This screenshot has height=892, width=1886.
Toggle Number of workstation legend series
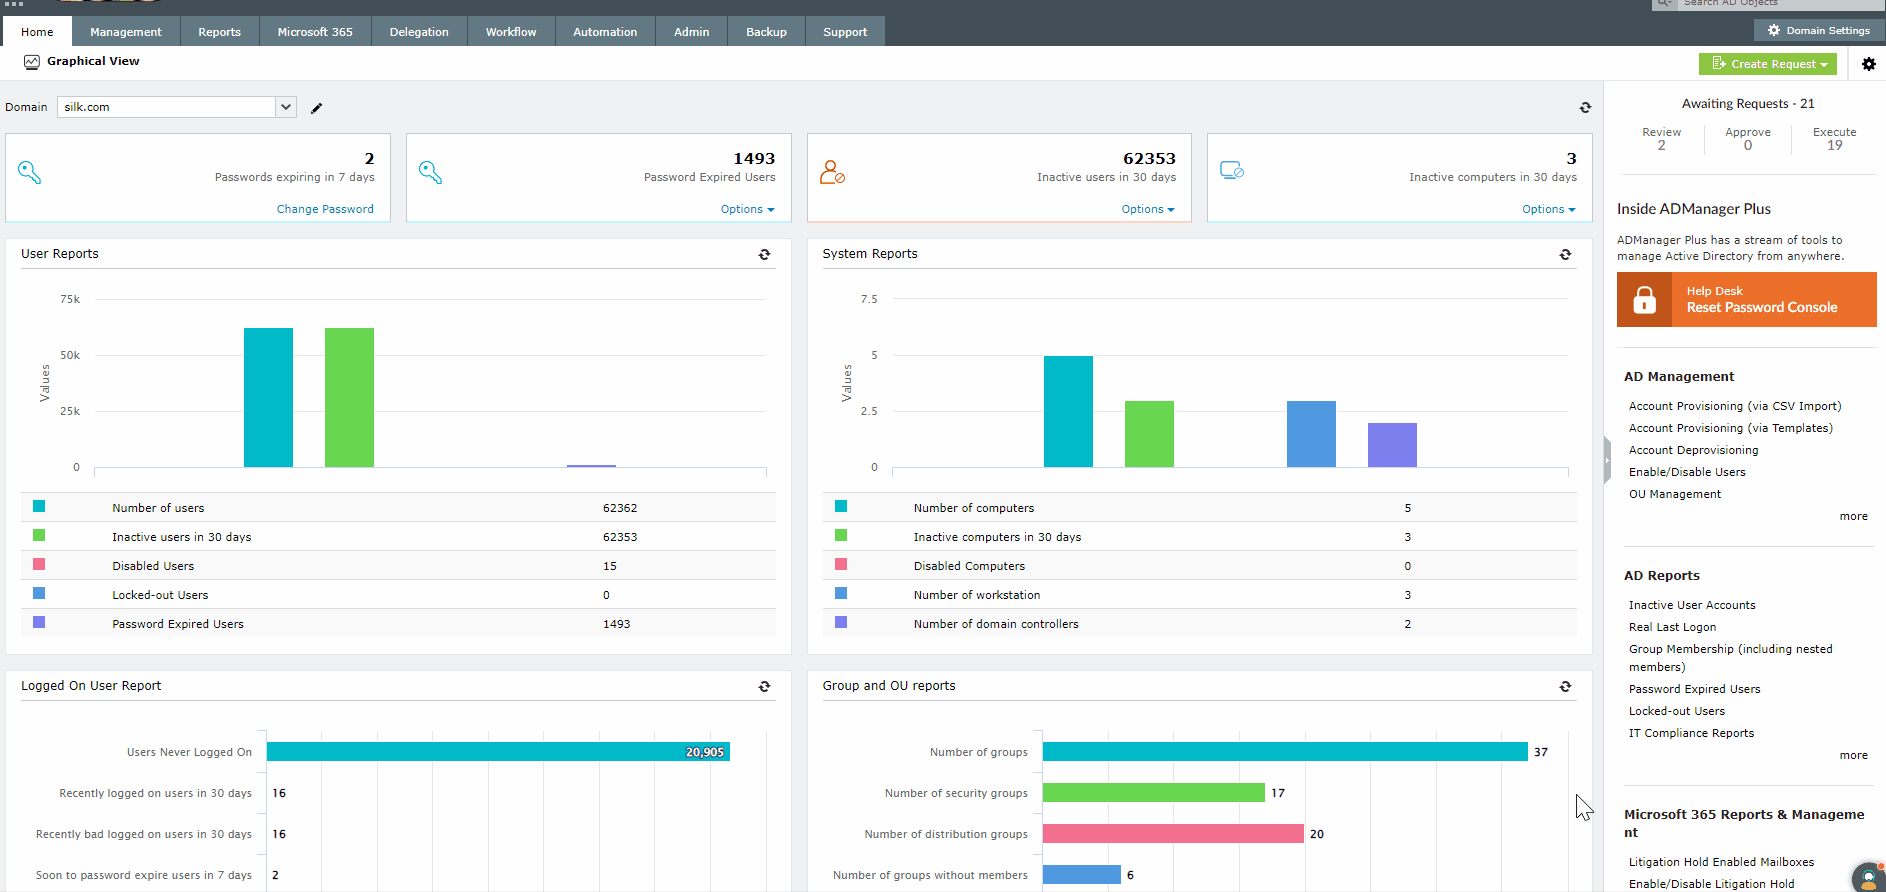point(841,594)
